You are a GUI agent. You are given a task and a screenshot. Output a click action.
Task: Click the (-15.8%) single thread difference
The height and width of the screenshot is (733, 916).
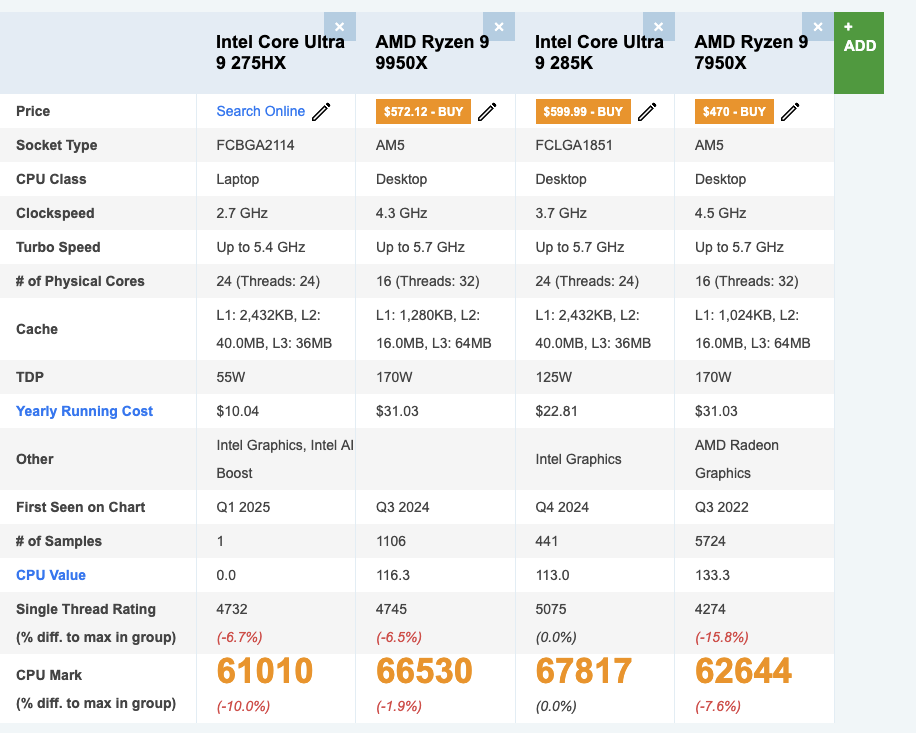coord(721,637)
